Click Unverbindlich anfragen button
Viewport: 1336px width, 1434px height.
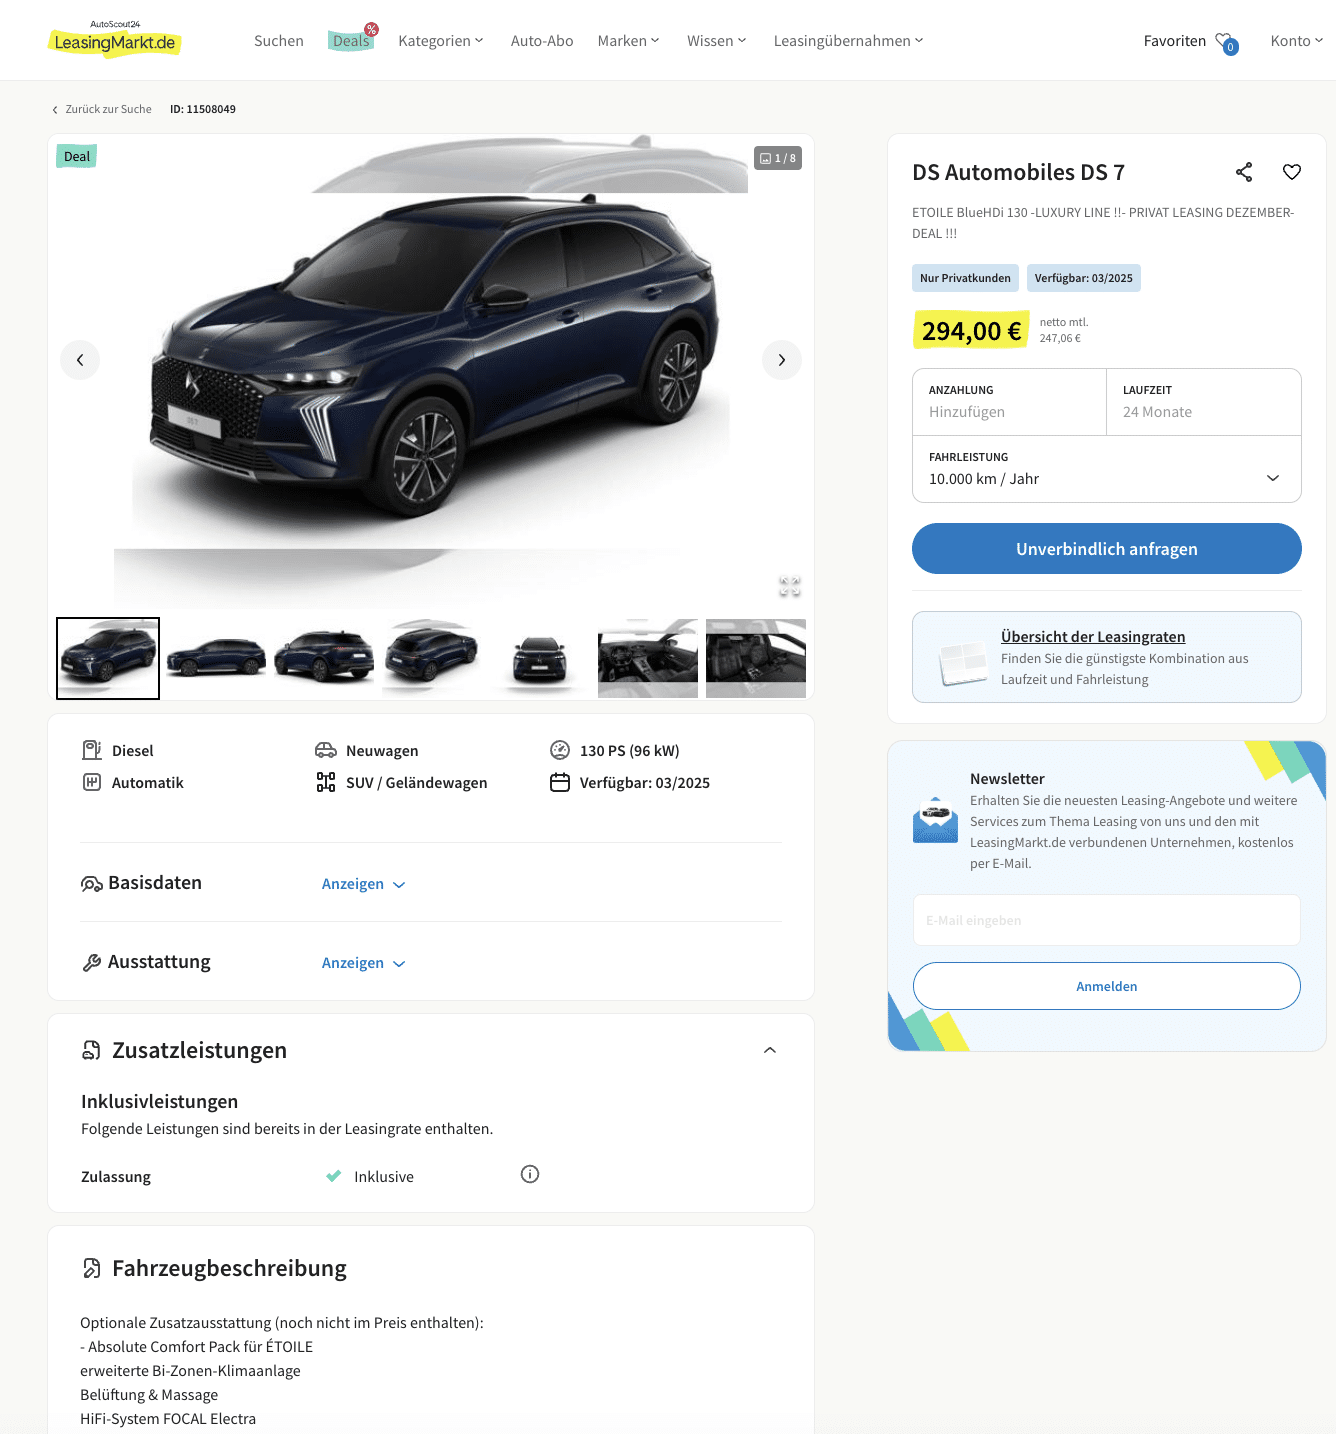click(1107, 549)
